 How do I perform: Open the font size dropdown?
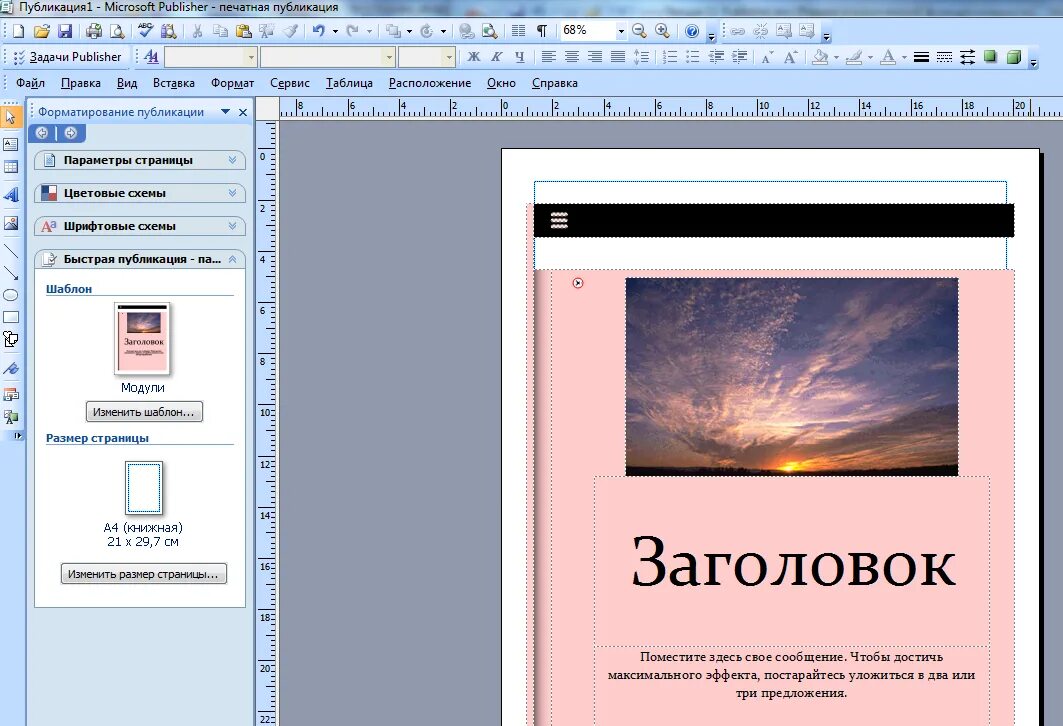tap(449, 58)
